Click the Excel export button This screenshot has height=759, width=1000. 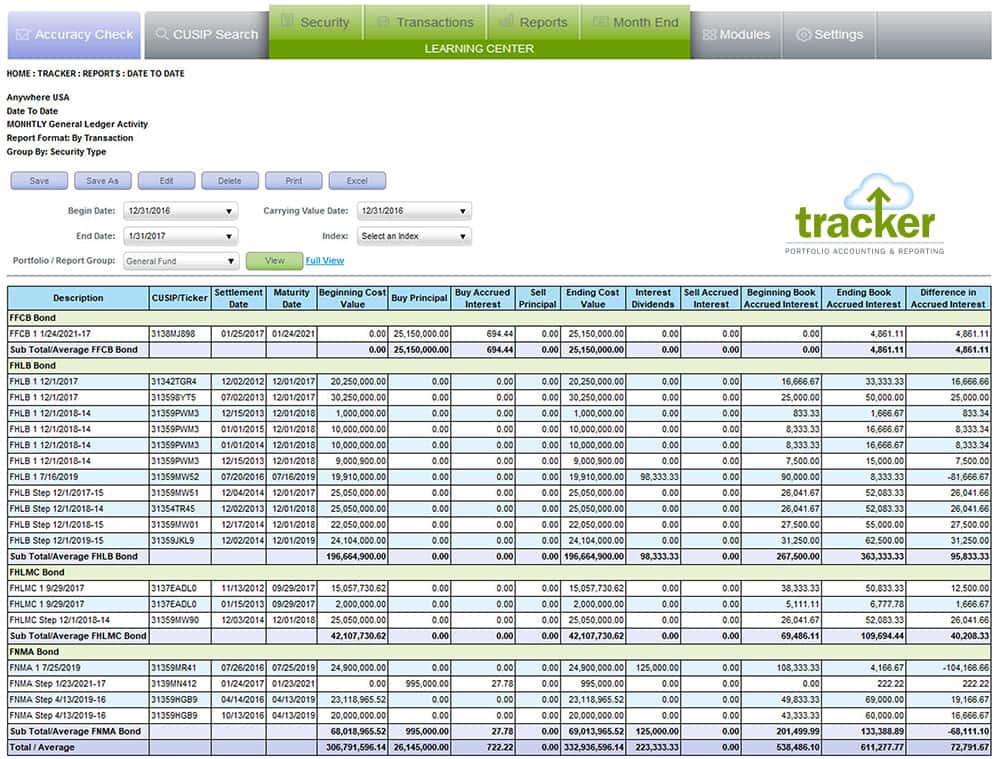point(357,181)
